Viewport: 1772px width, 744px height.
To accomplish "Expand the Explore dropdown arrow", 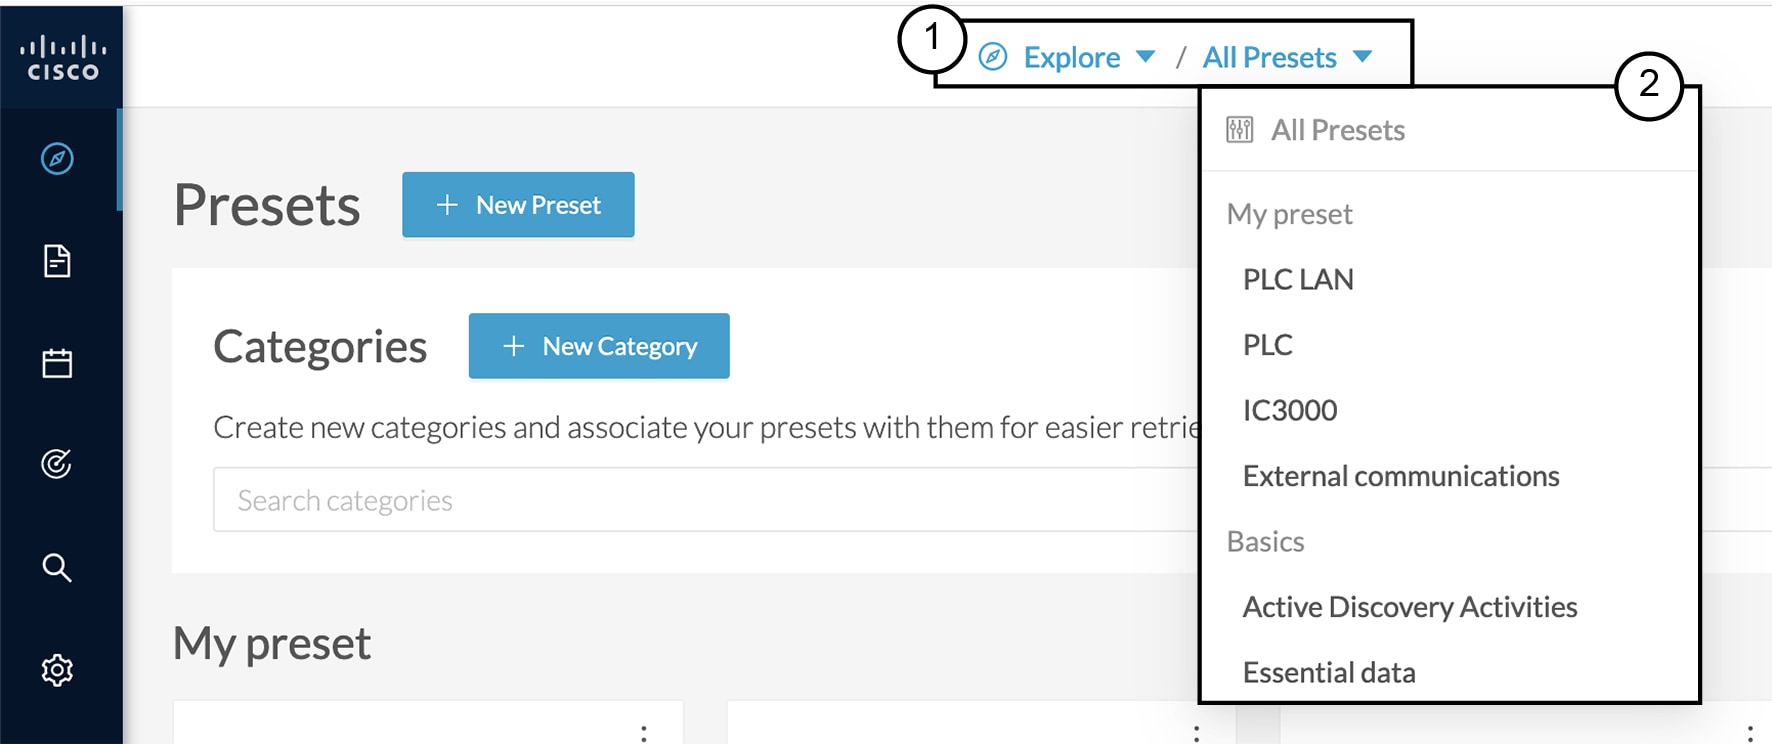I will point(1146,57).
